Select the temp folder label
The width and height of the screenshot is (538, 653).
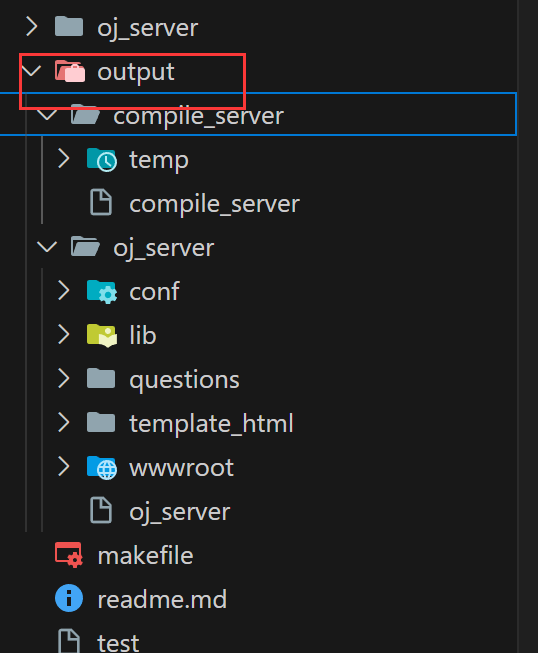click(x=159, y=161)
